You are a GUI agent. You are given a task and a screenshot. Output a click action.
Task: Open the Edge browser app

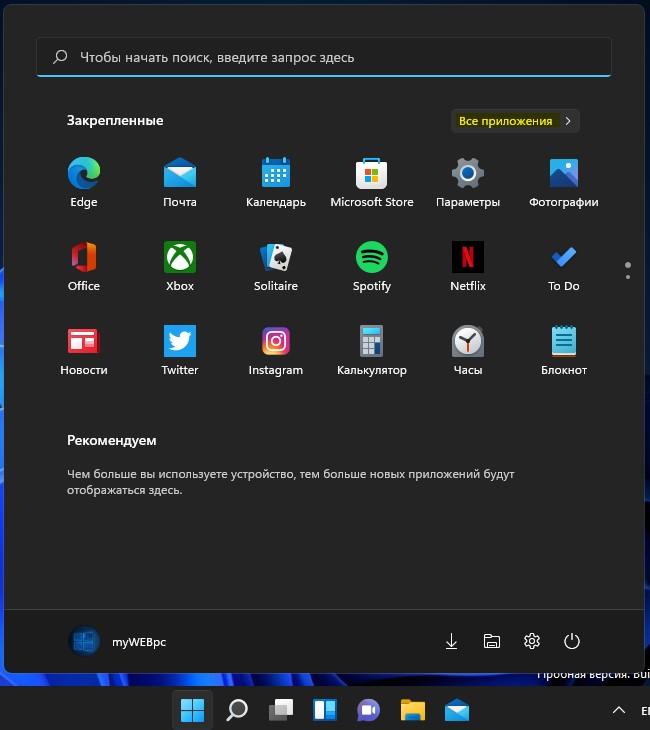(x=84, y=182)
